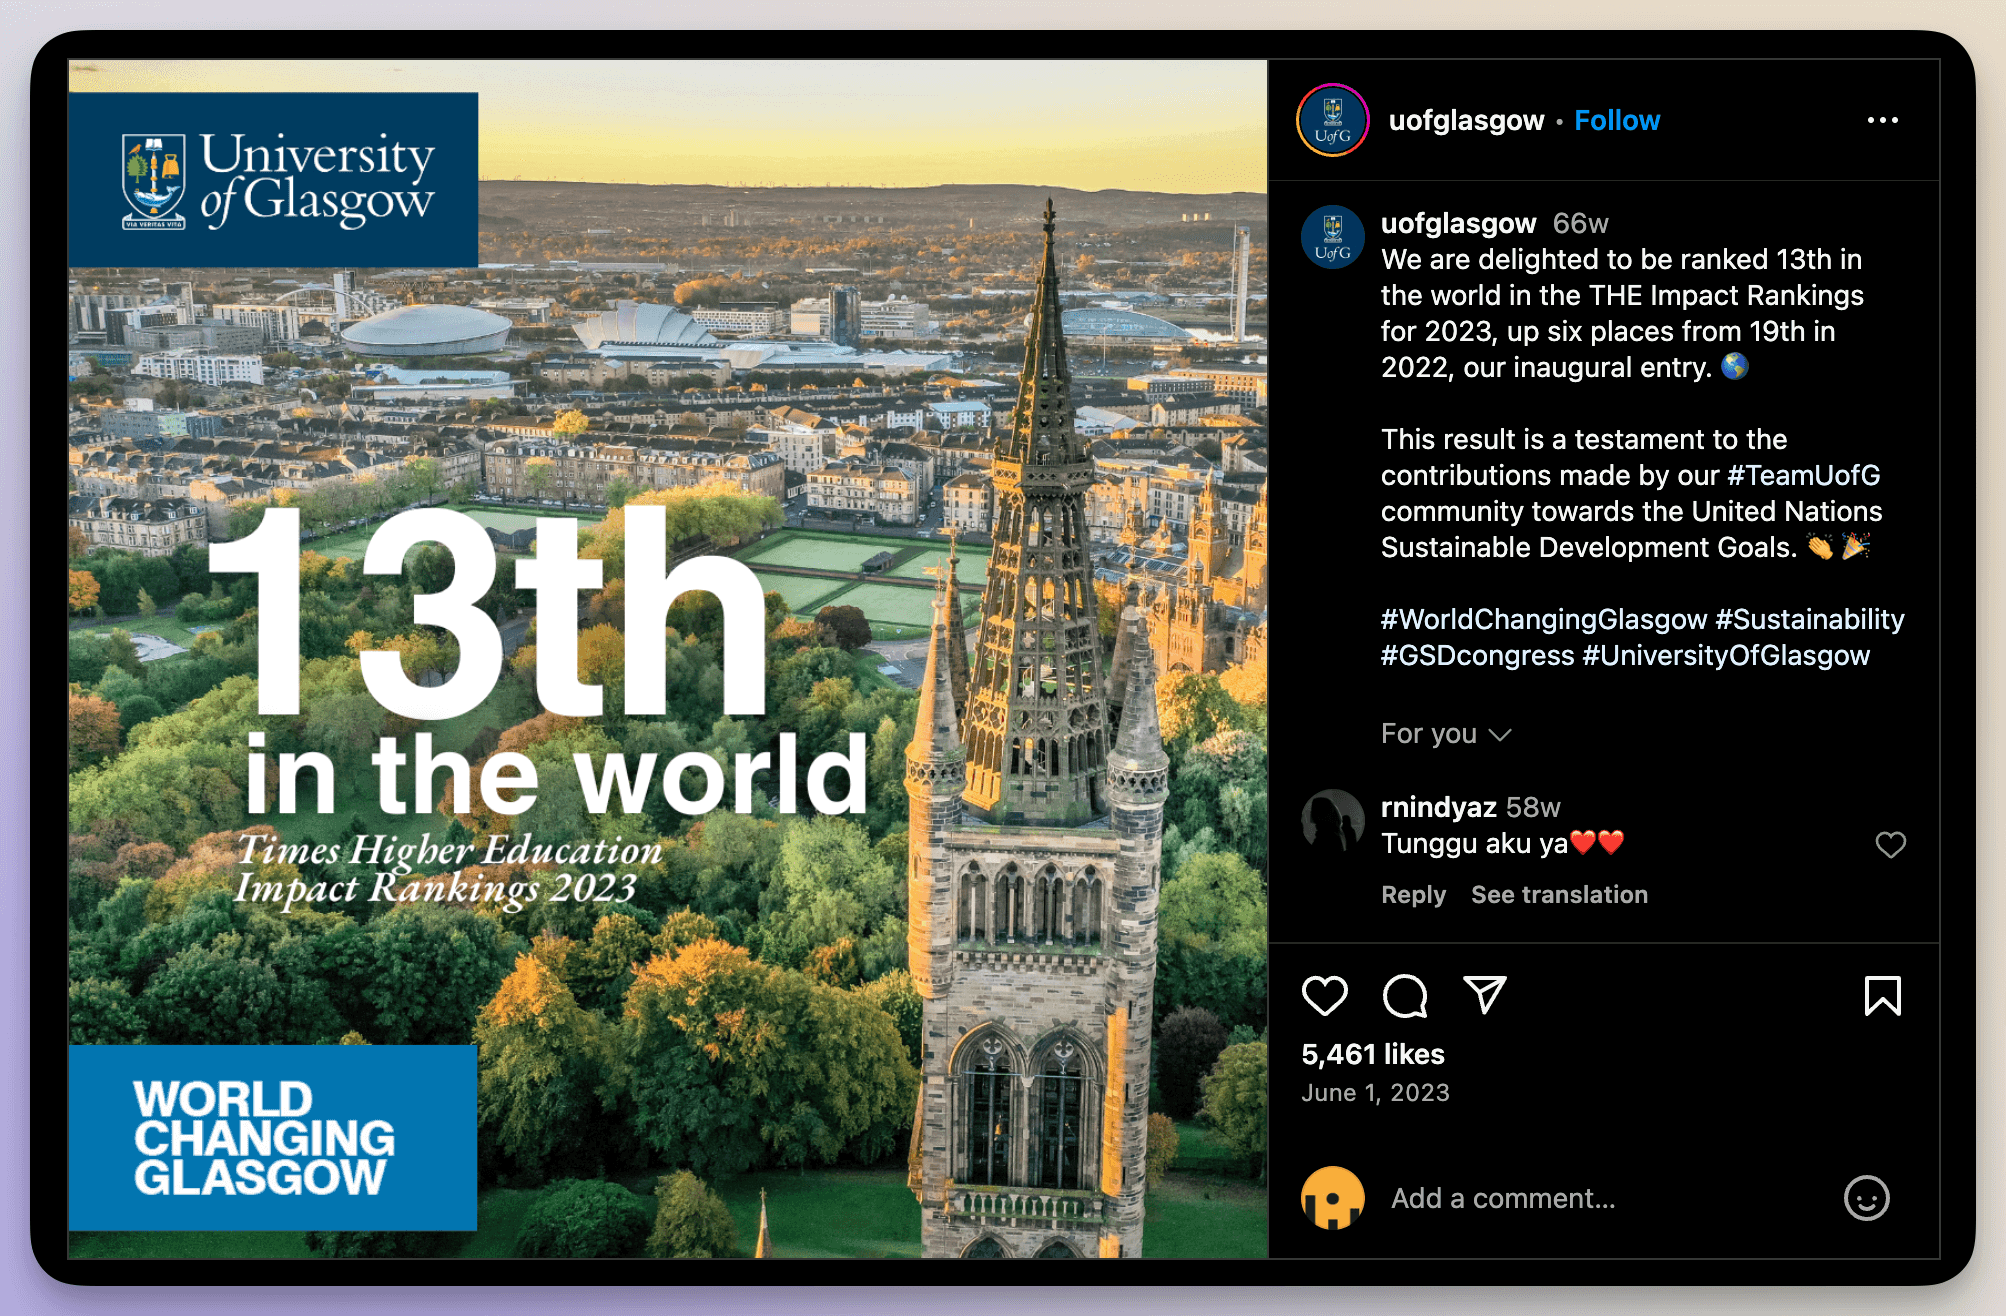2006x1316 pixels.
Task: Open rnindyaz's profile picture
Action: click(x=1333, y=821)
